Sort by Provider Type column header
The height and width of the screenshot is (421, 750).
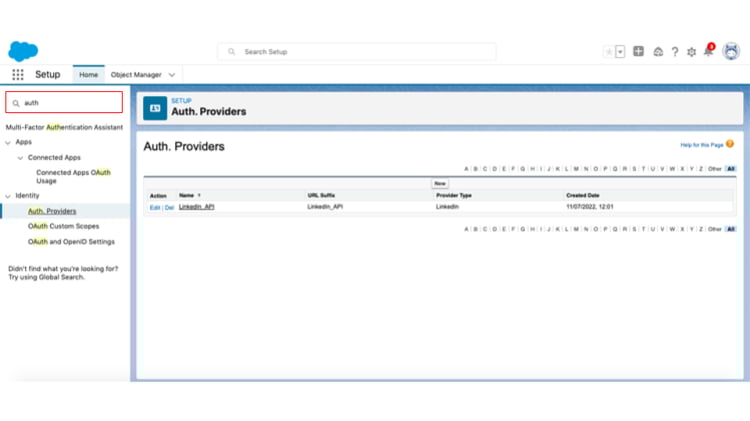[x=453, y=195]
